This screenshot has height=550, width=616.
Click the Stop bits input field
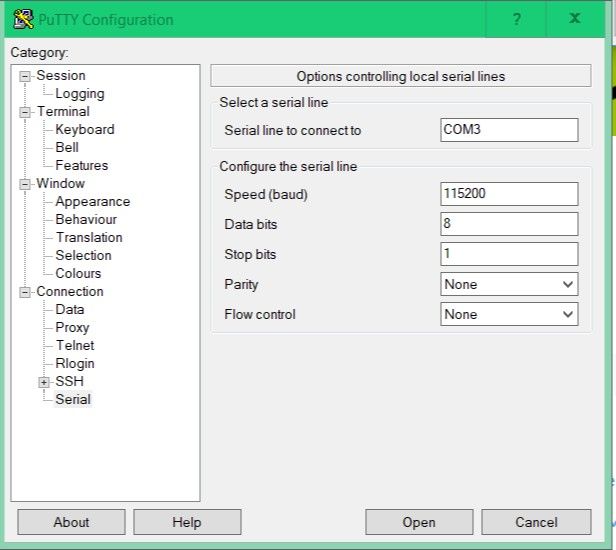point(509,254)
